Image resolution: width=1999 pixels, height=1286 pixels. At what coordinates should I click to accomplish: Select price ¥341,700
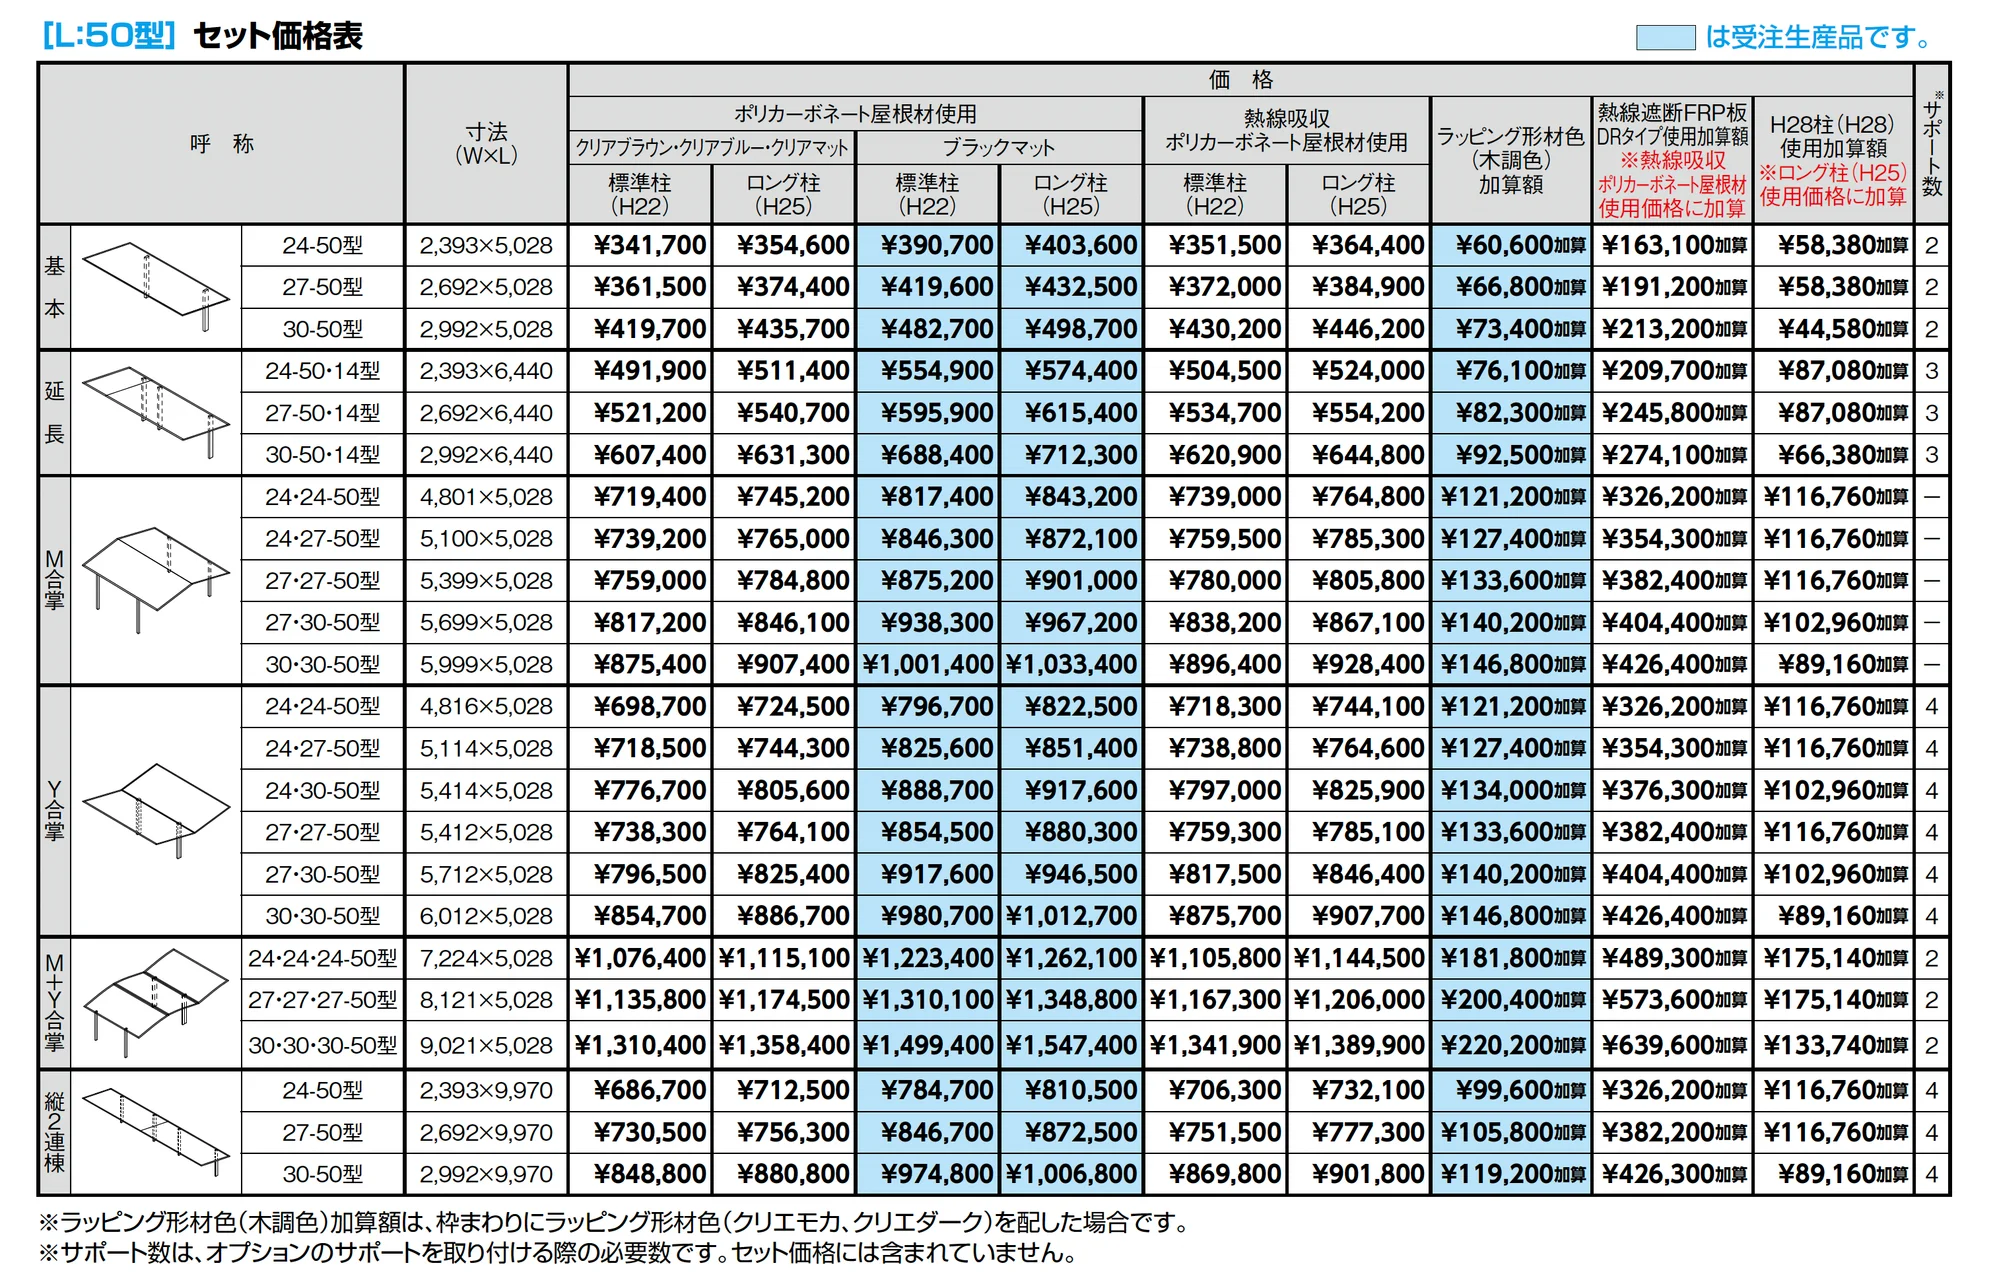point(650,245)
